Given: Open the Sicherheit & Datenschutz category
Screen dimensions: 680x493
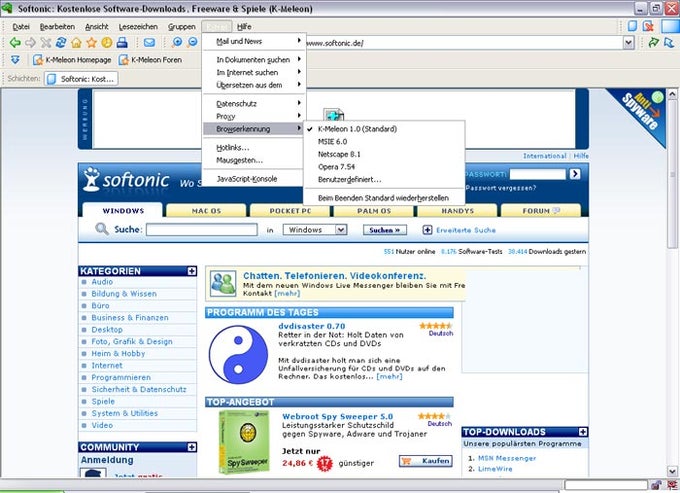Looking at the screenshot, I should (x=139, y=389).
